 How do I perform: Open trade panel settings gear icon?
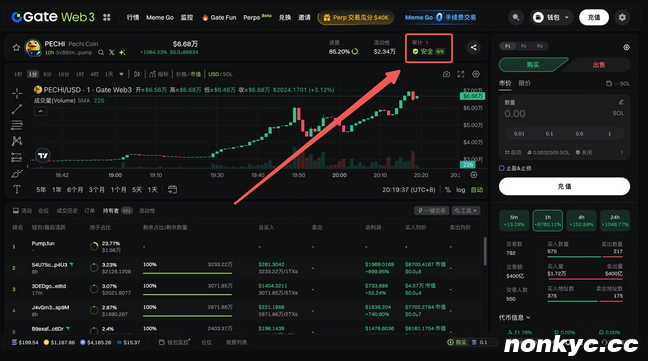click(x=627, y=48)
